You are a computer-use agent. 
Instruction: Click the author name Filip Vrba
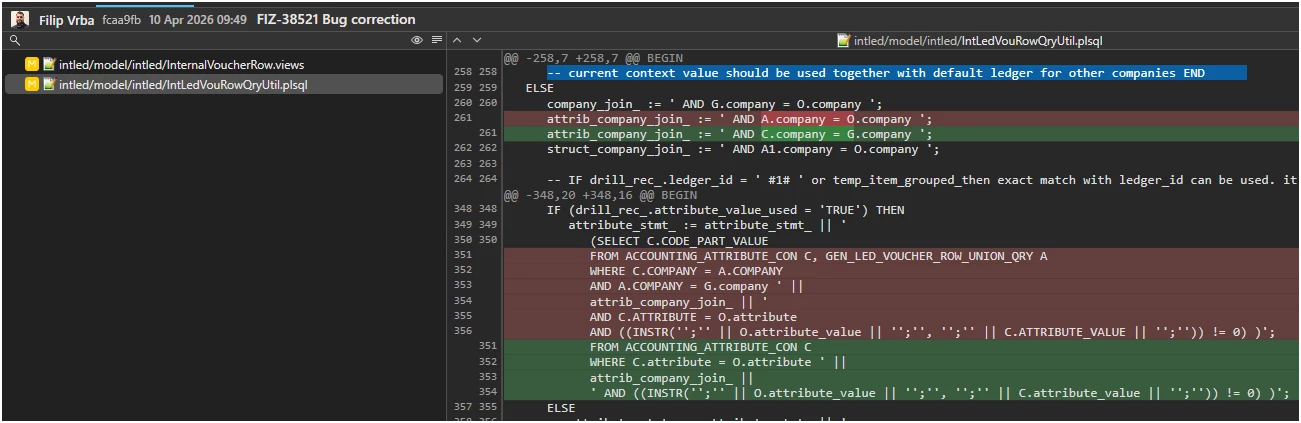[x=67, y=20]
